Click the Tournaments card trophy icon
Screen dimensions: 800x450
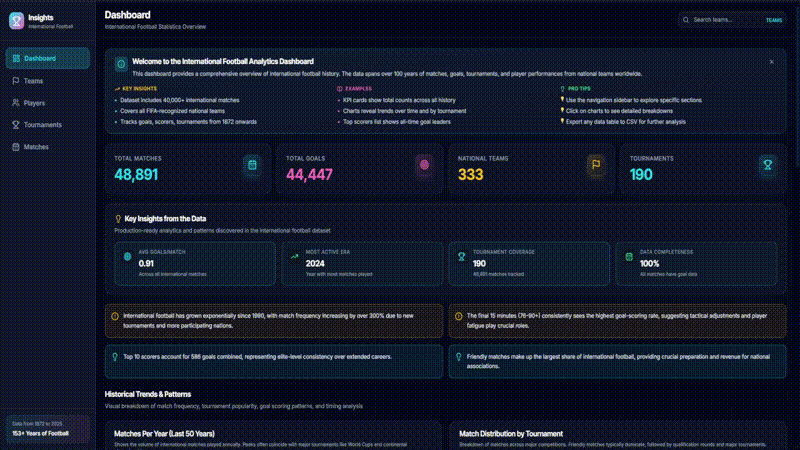pos(768,165)
